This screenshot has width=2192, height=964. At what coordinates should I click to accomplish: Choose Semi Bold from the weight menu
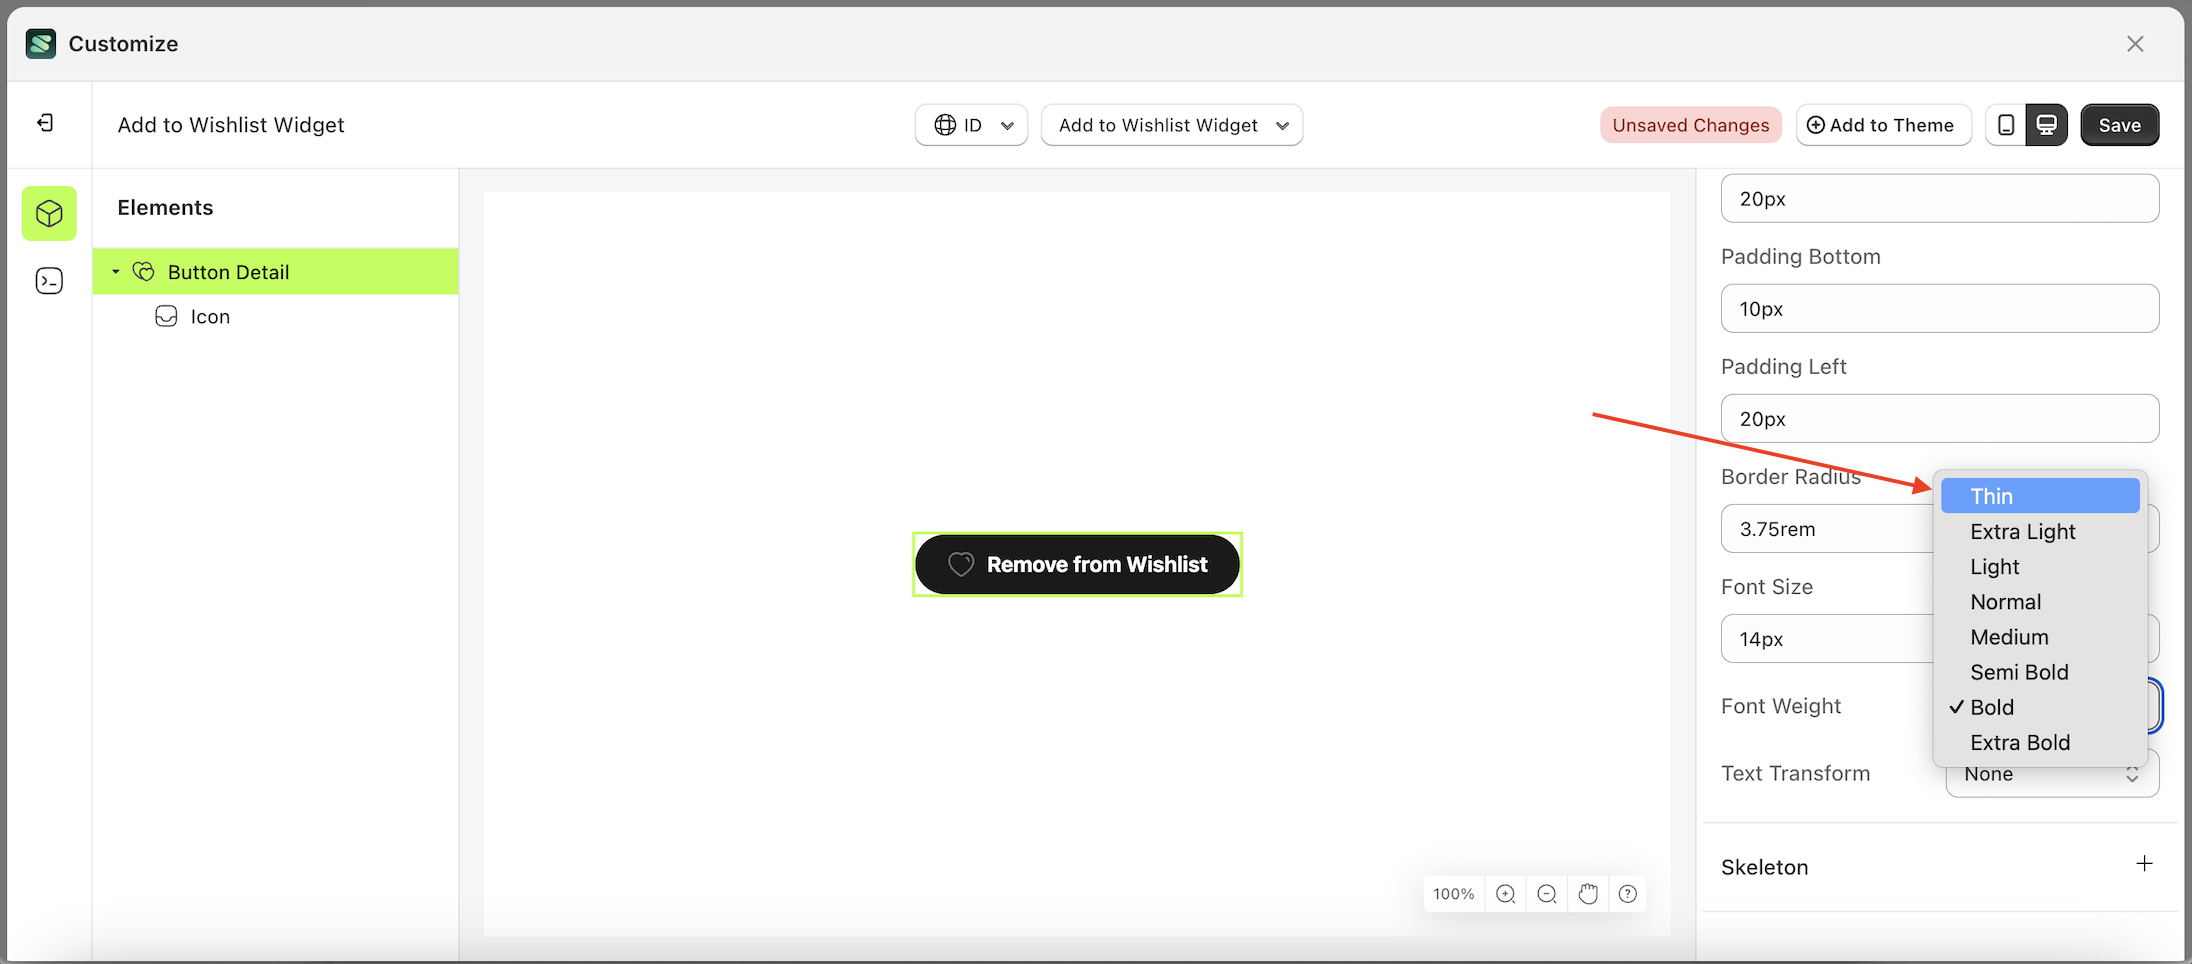pyautogui.click(x=2019, y=671)
